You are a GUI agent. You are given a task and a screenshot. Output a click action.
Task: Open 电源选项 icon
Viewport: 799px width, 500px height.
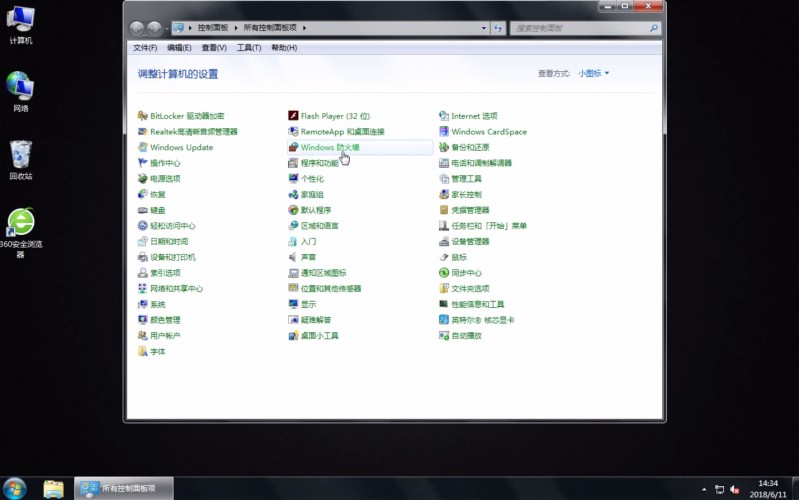pos(143,178)
